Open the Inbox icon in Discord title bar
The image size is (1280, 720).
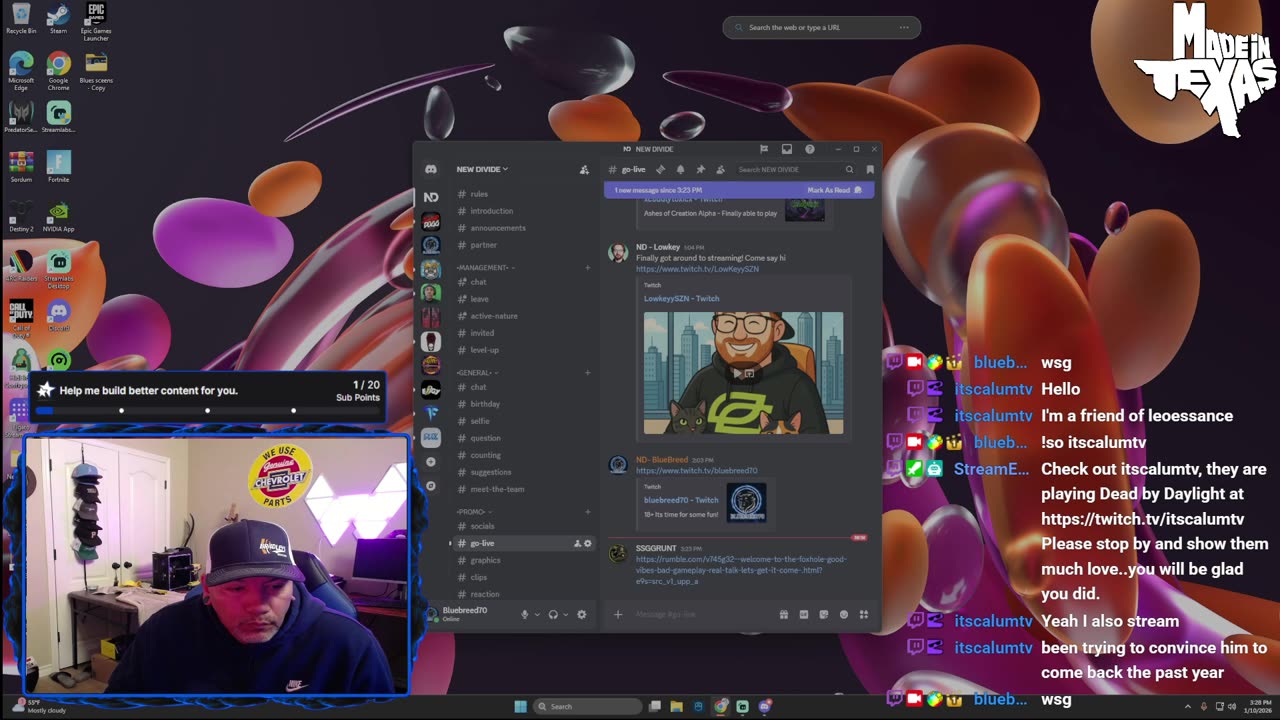tap(787, 149)
